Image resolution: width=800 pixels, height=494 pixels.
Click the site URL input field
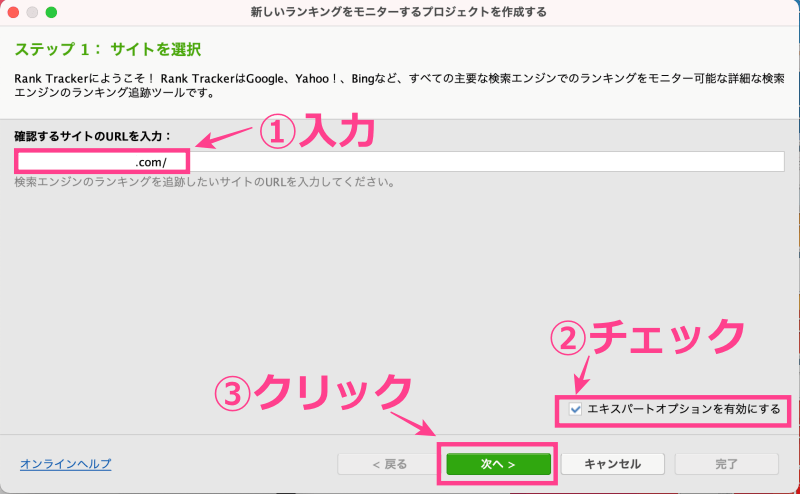(x=399, y=162)
